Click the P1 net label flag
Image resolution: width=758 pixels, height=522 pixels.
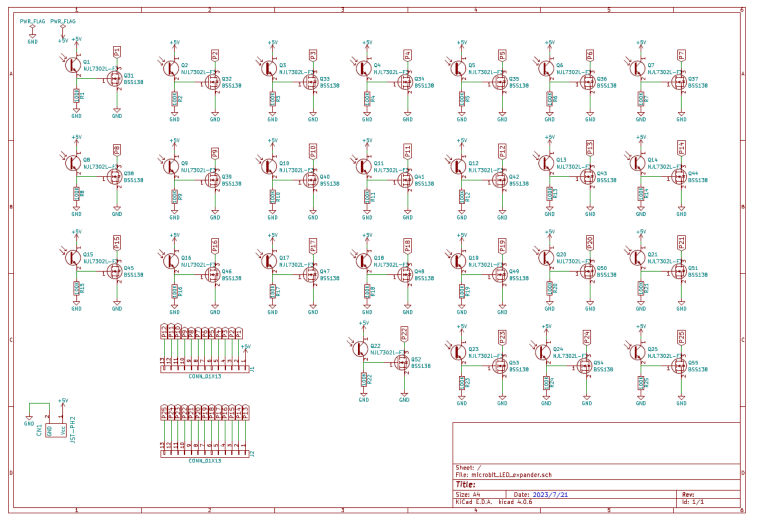point(117,51)
